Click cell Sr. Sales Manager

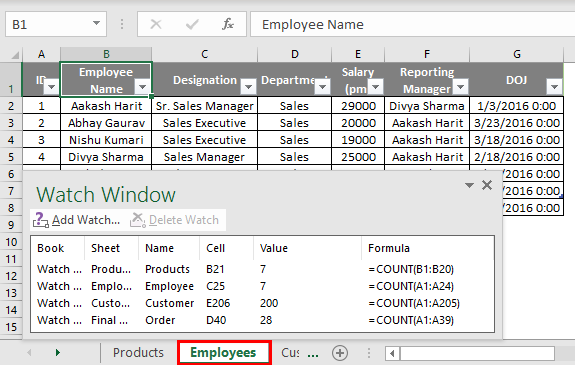pos(205,106)
